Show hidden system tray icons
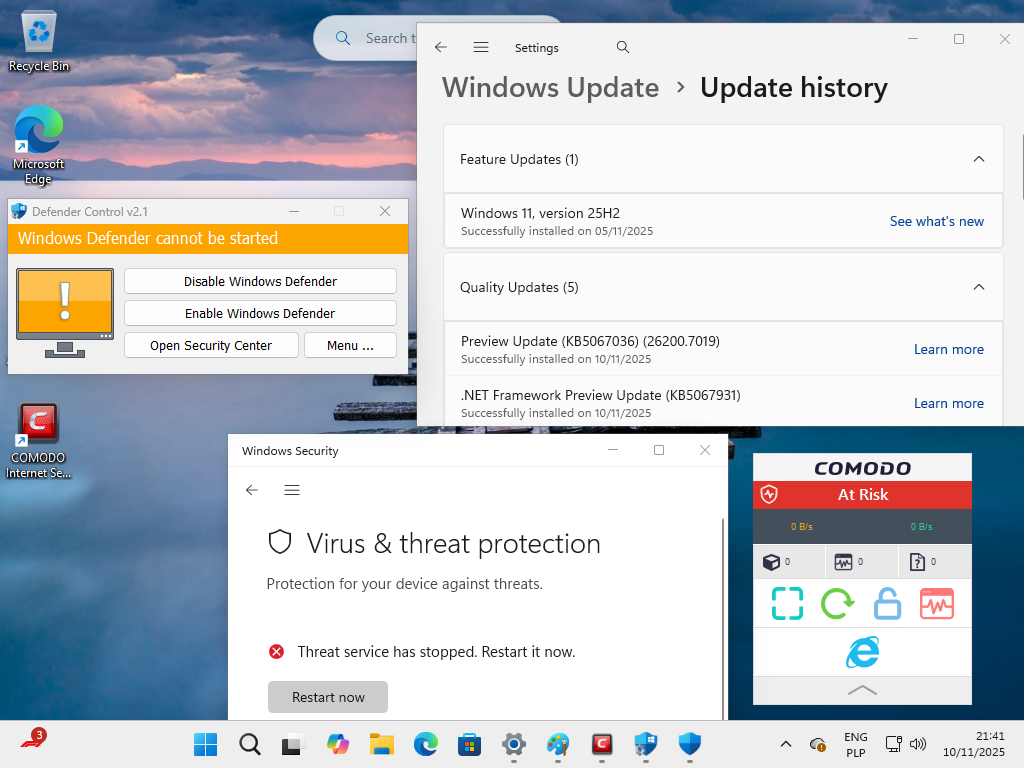1024x768 pixels. tap(786, 744)
